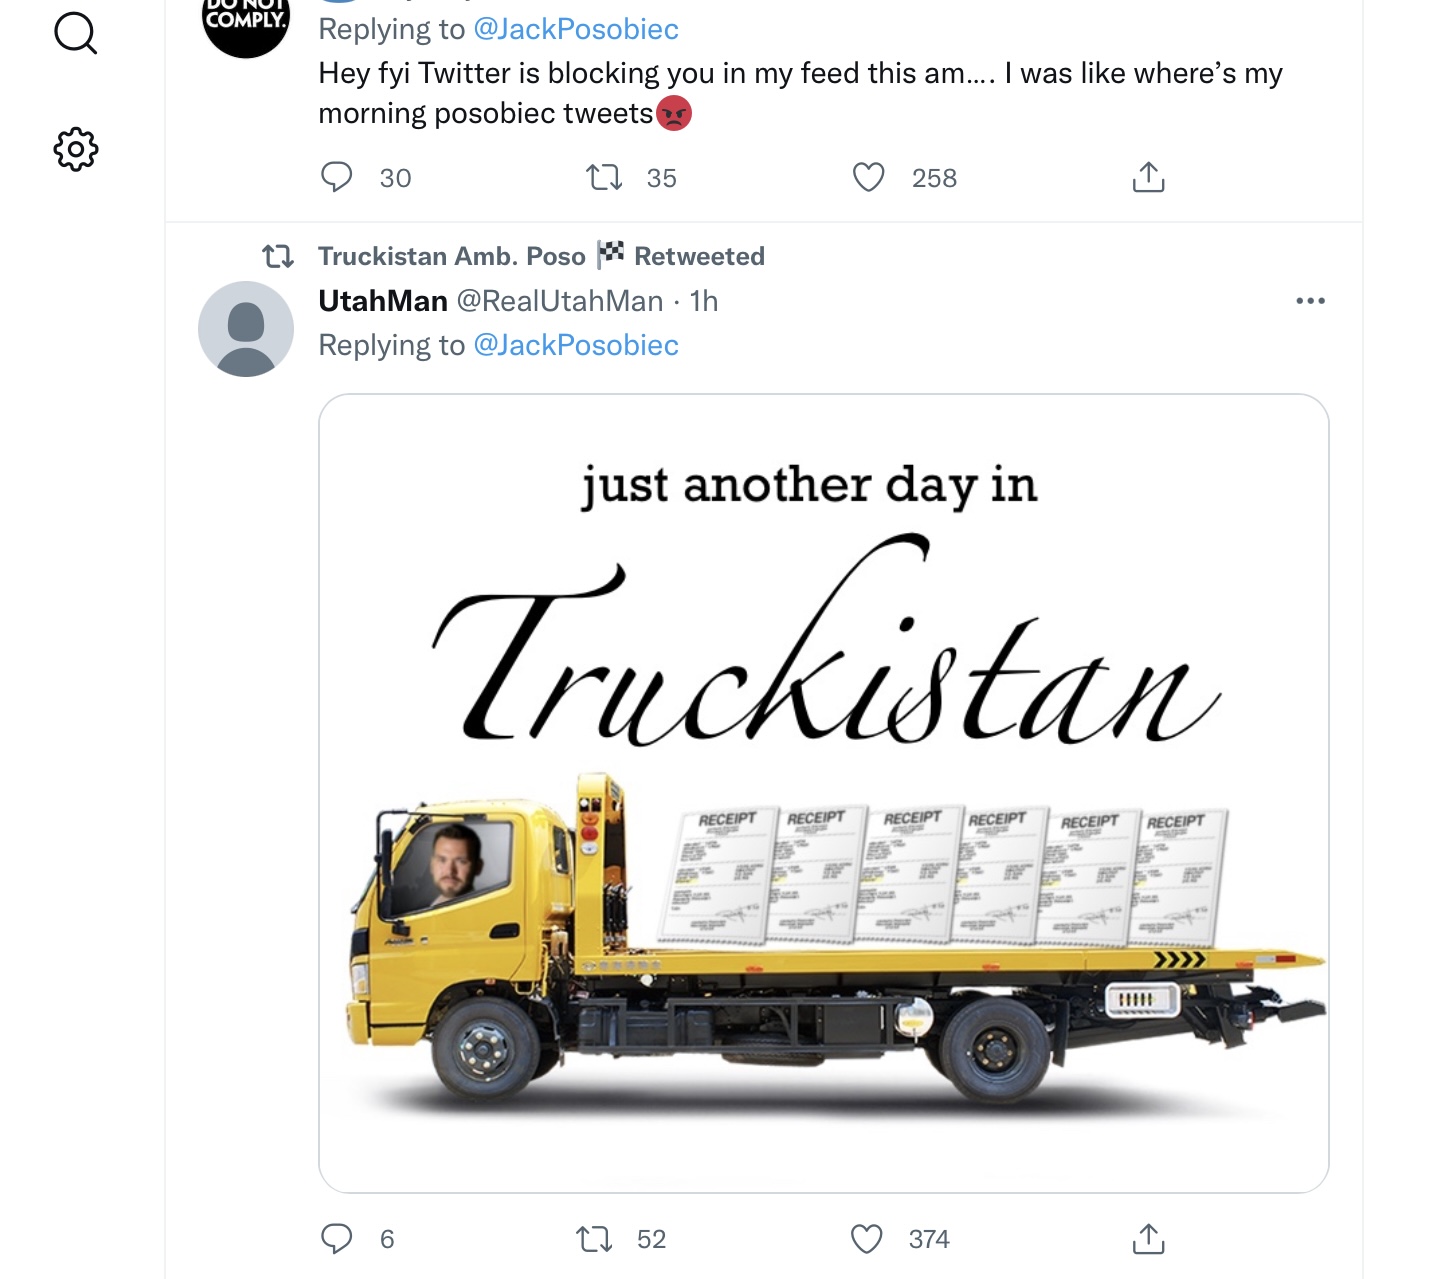
Task: Open the three-dot menu on UtahMan's tweet
Action: pos(1310,301)
